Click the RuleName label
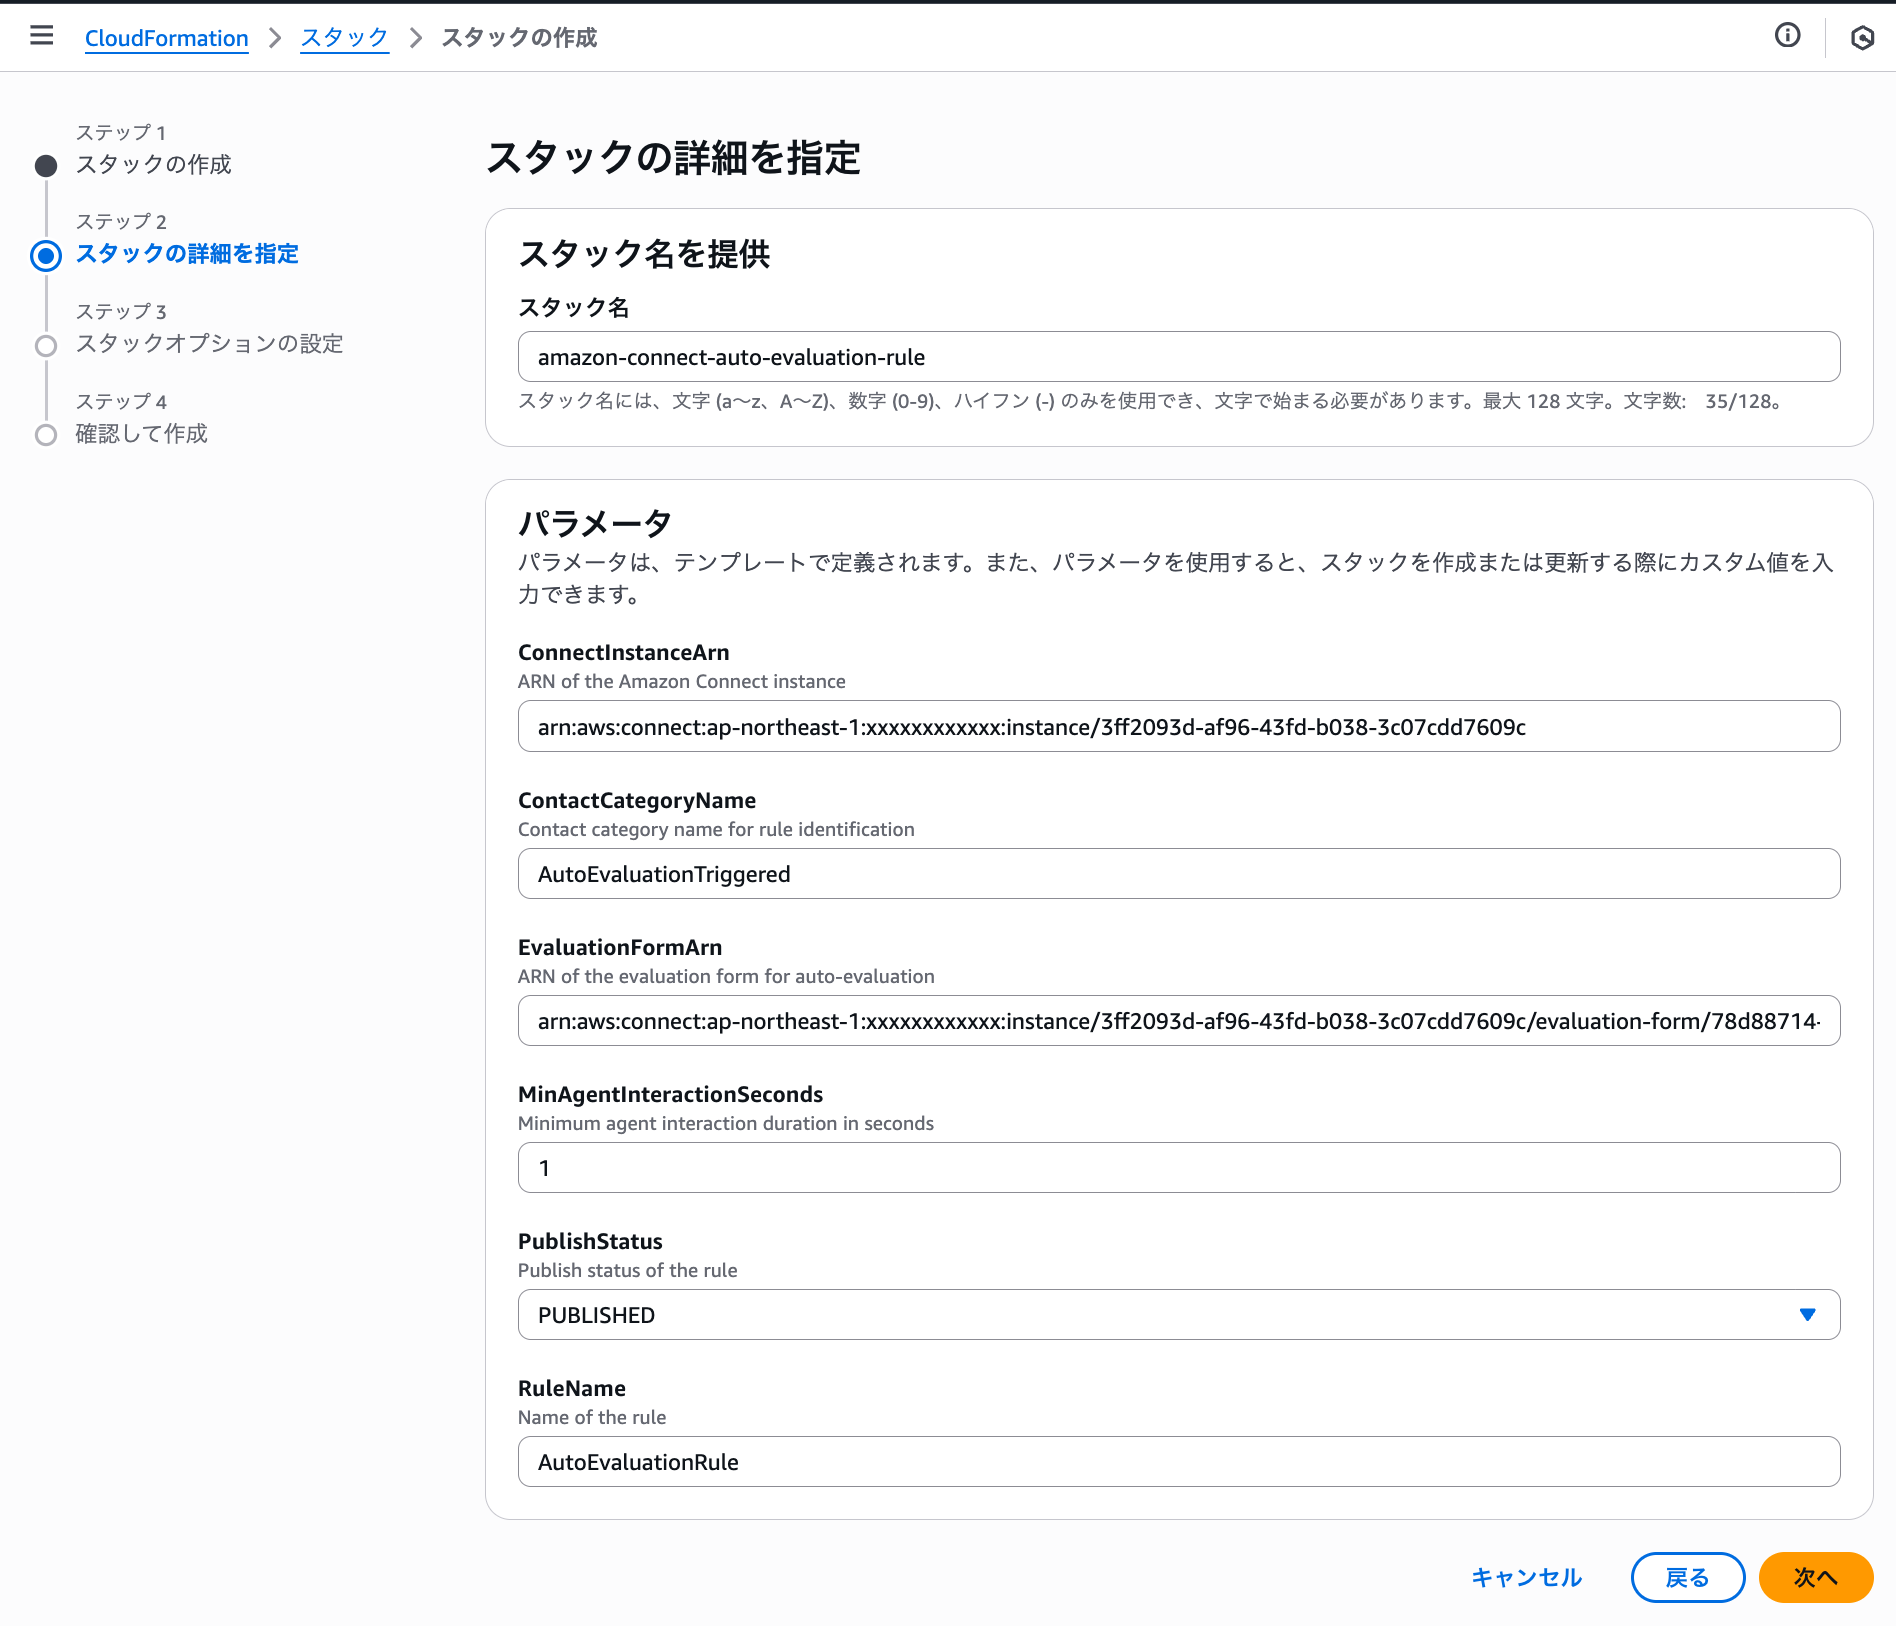Viewport: 1896px width, 1626px height. pos(572,1389)
